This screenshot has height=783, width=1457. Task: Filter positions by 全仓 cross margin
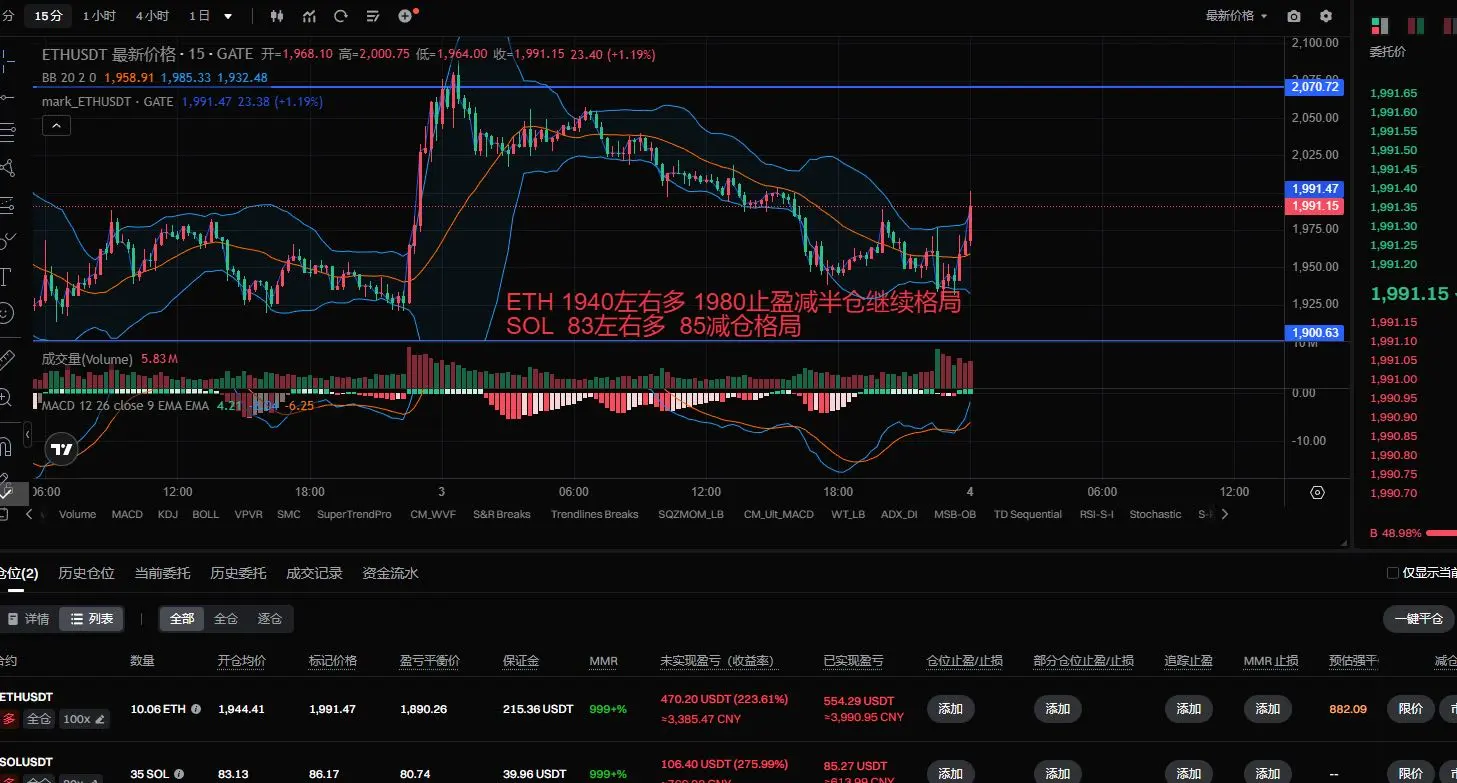click(226, 619)
